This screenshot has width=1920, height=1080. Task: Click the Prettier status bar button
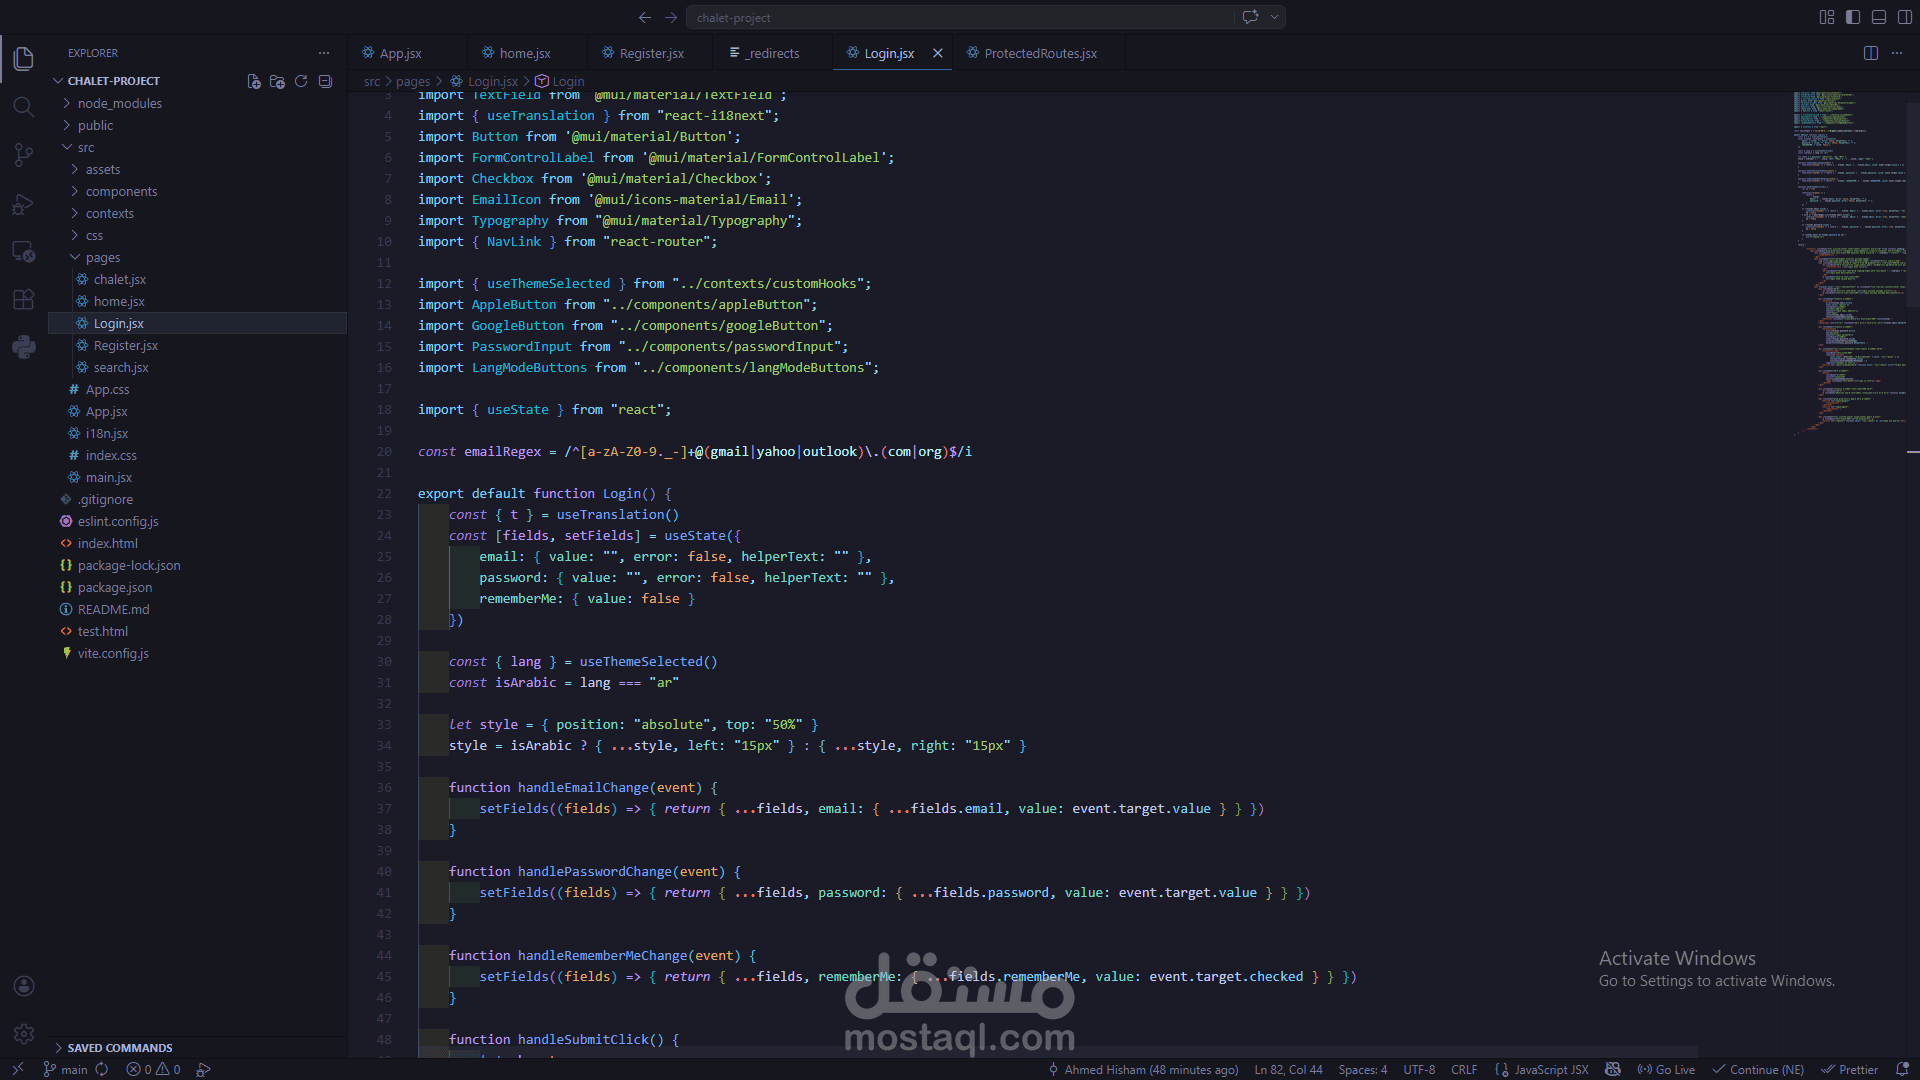pyautogui.click(x=1850, y=1069)
